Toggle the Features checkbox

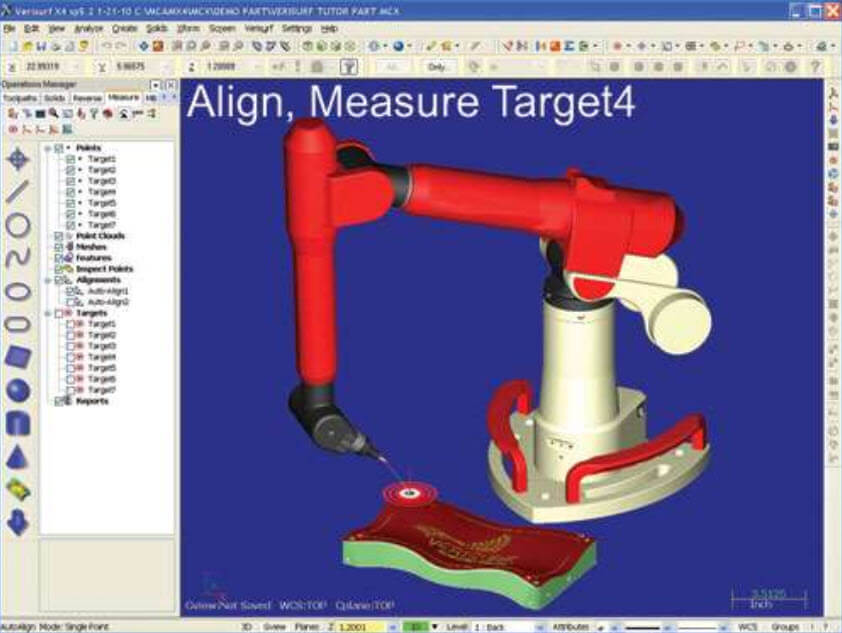click(x=59, y=258)
